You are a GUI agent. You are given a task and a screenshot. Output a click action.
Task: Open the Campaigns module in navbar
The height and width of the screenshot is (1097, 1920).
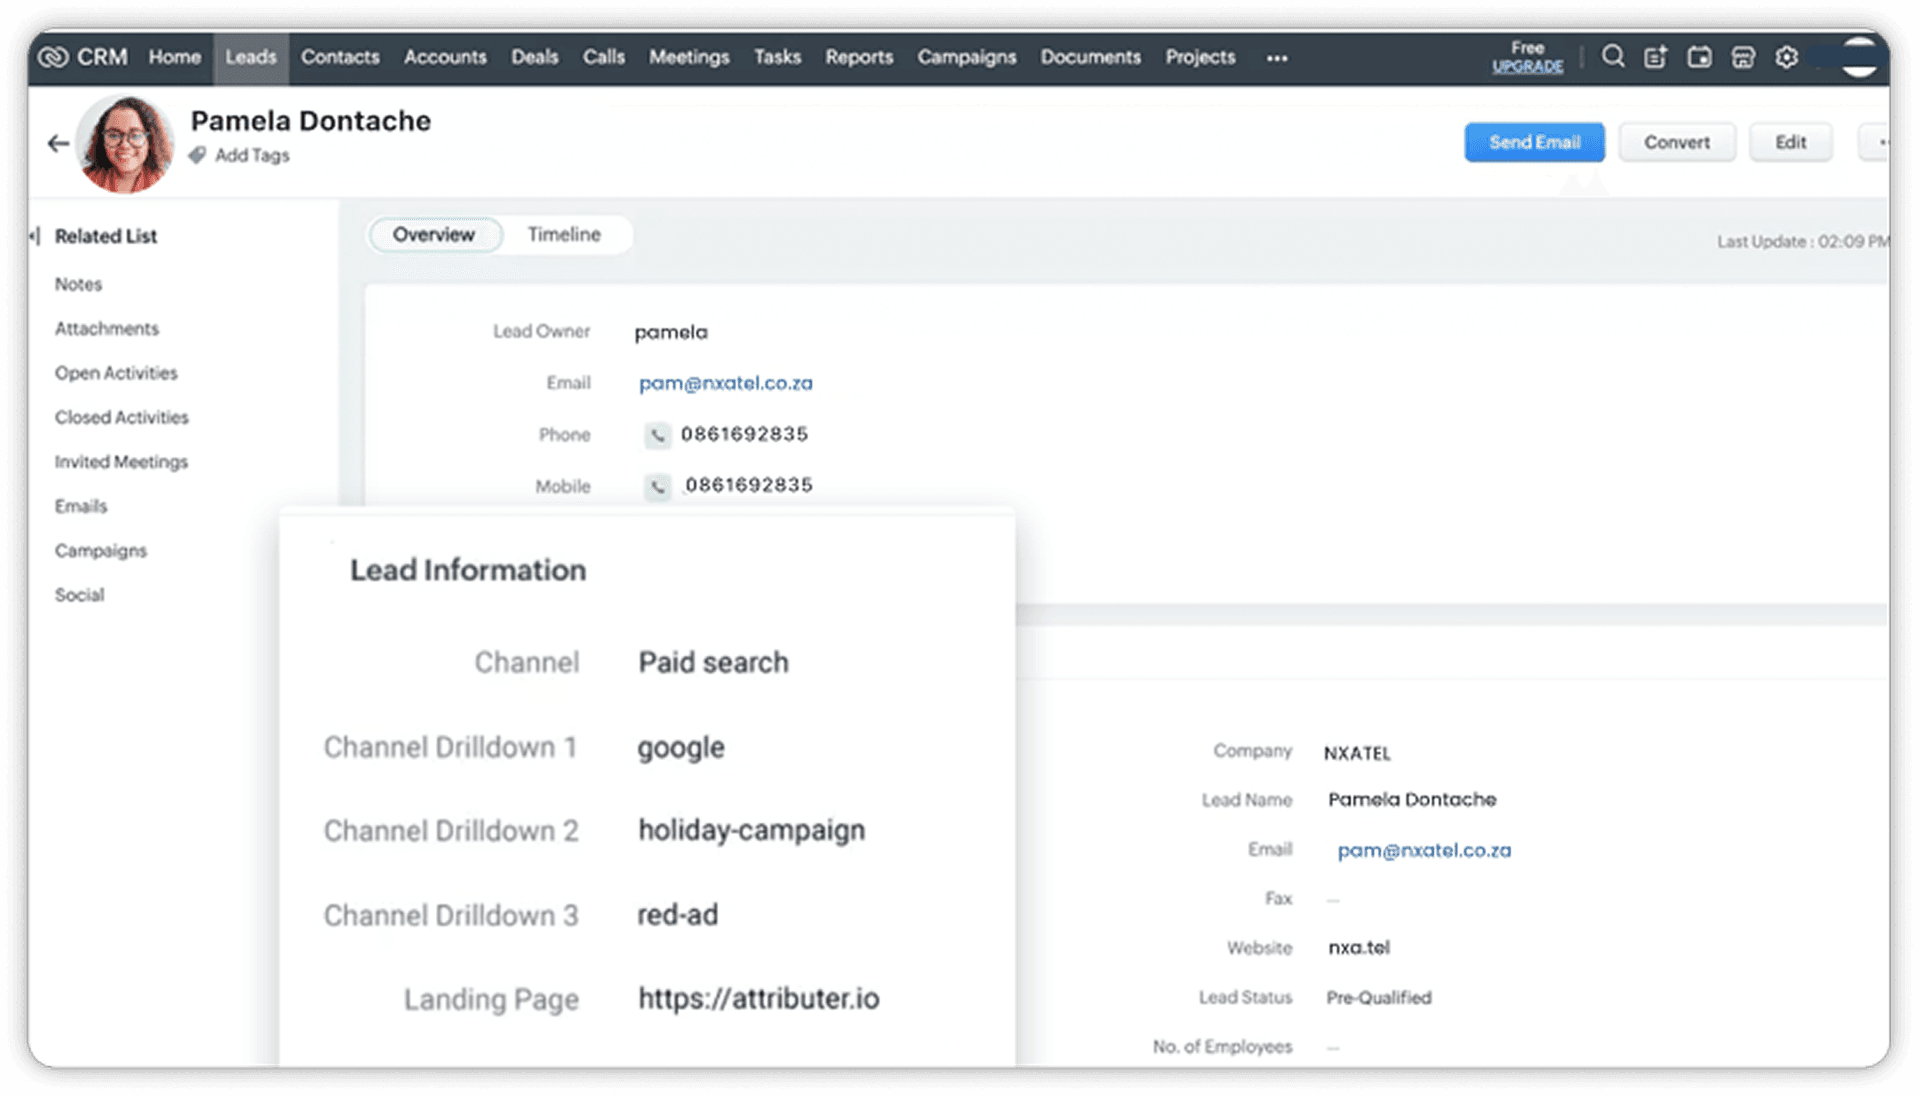click(967, 57)
